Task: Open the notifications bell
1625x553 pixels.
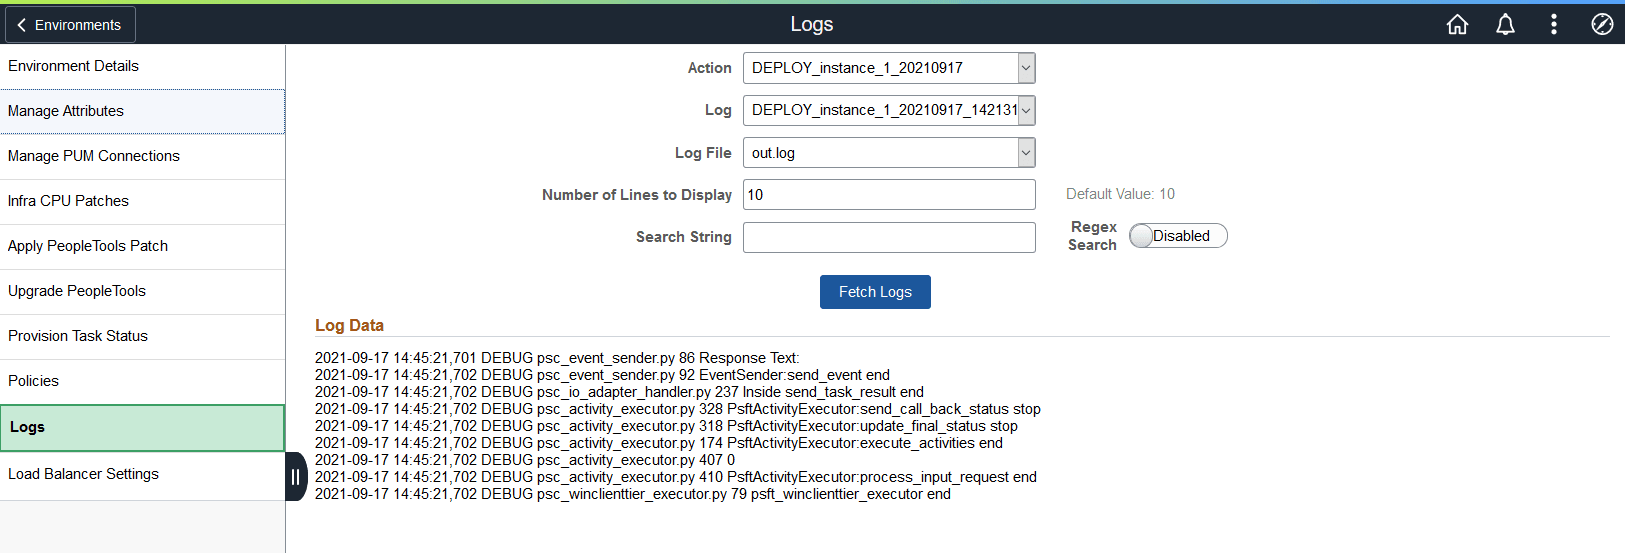Action: coord(1505,24)
